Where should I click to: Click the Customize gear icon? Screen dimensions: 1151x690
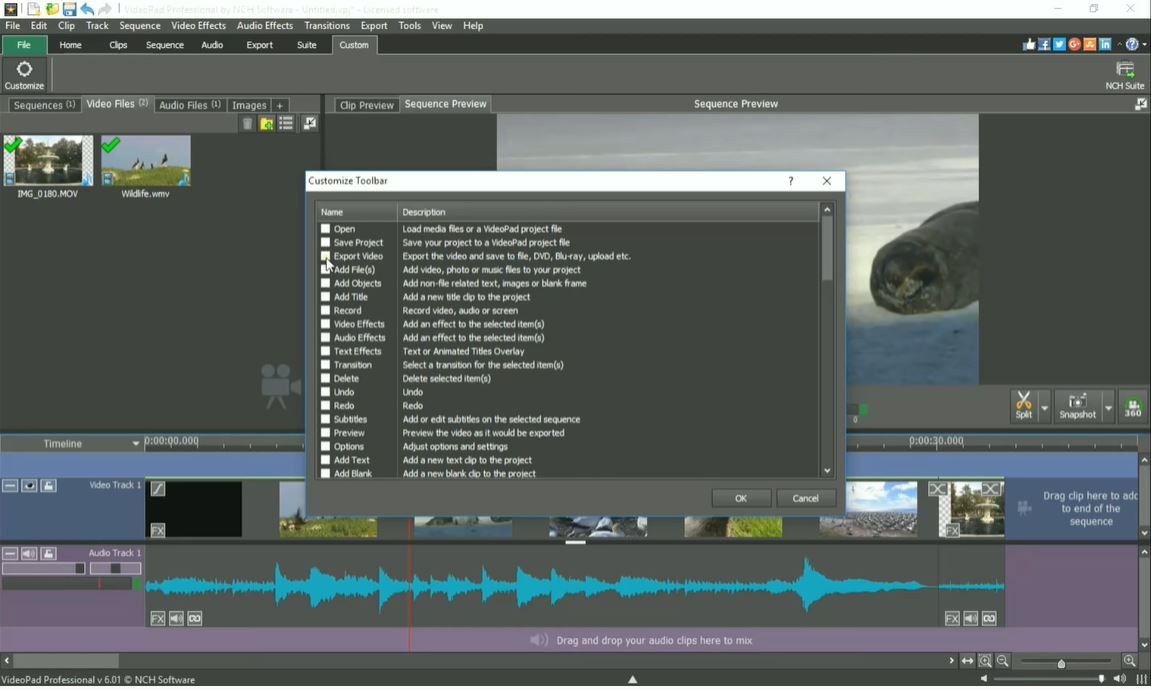24,69
